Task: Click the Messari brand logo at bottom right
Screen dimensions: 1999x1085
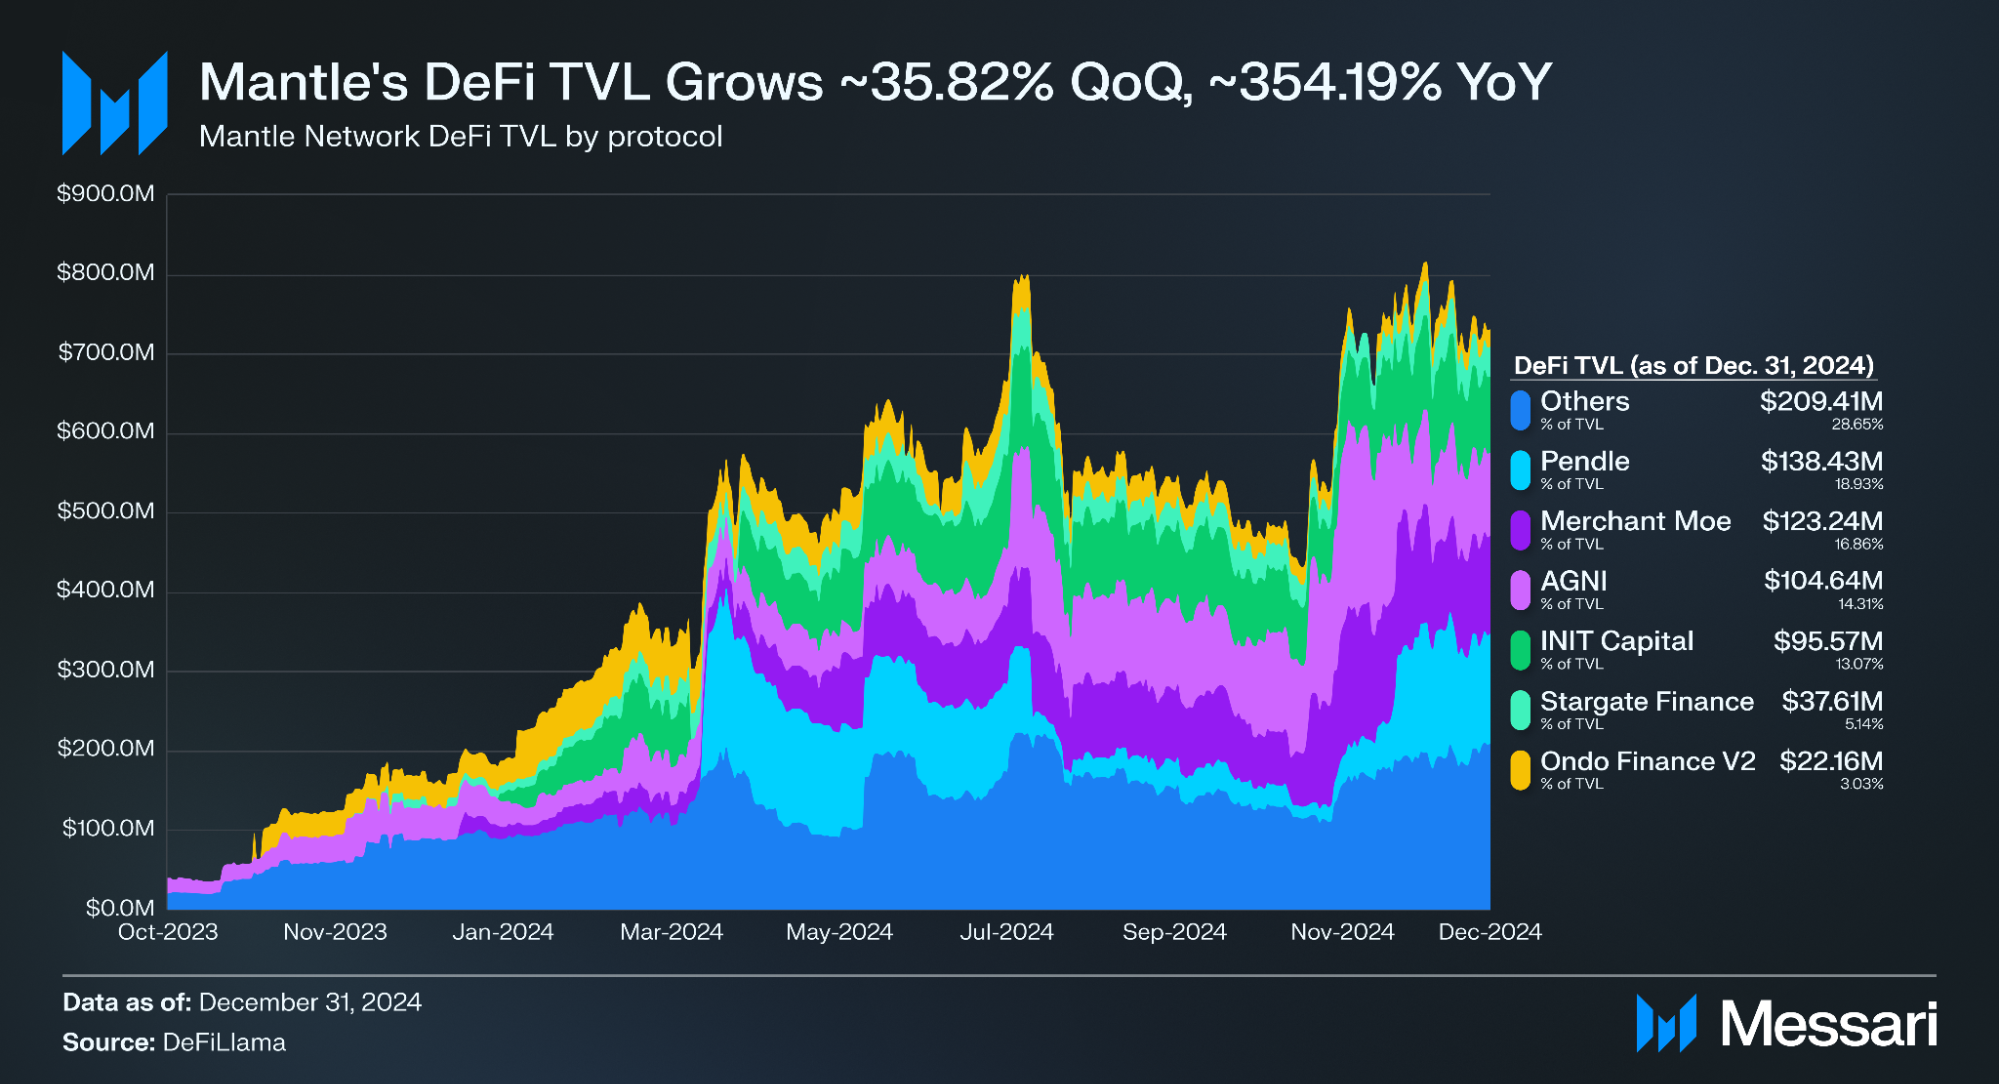Action: click(x=1786, y=1024)
